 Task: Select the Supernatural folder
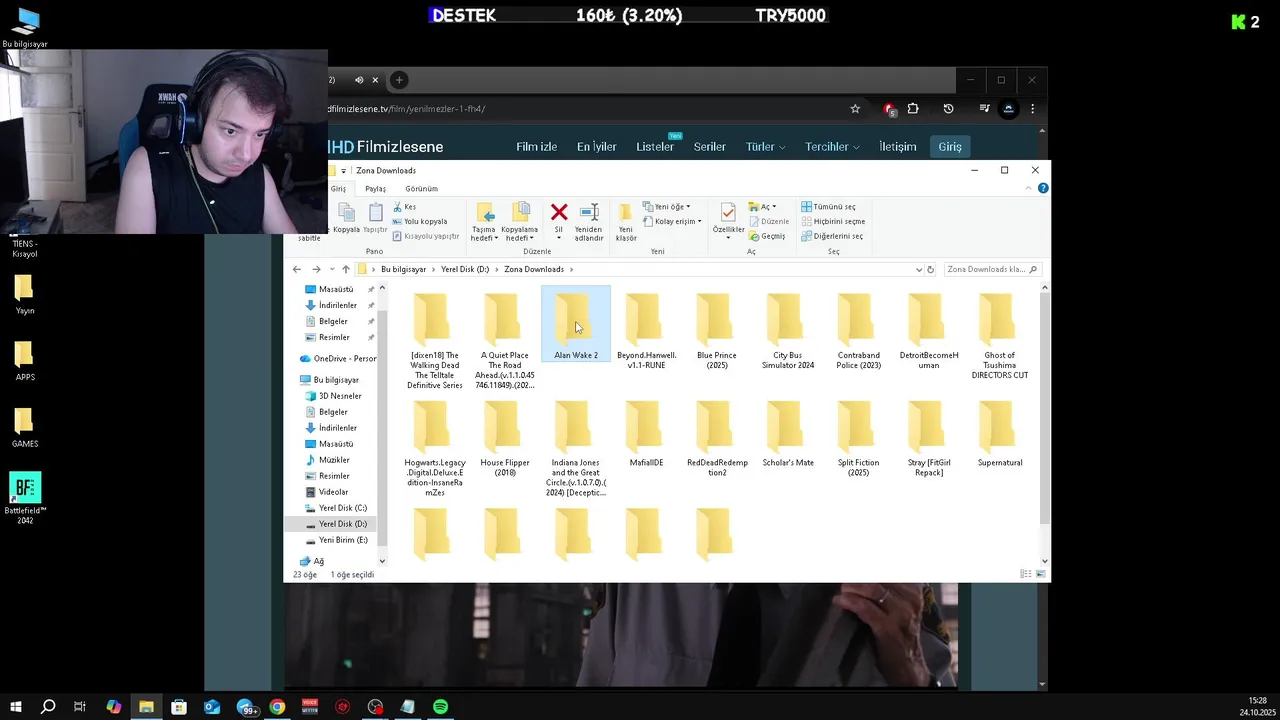(1000, 433)
